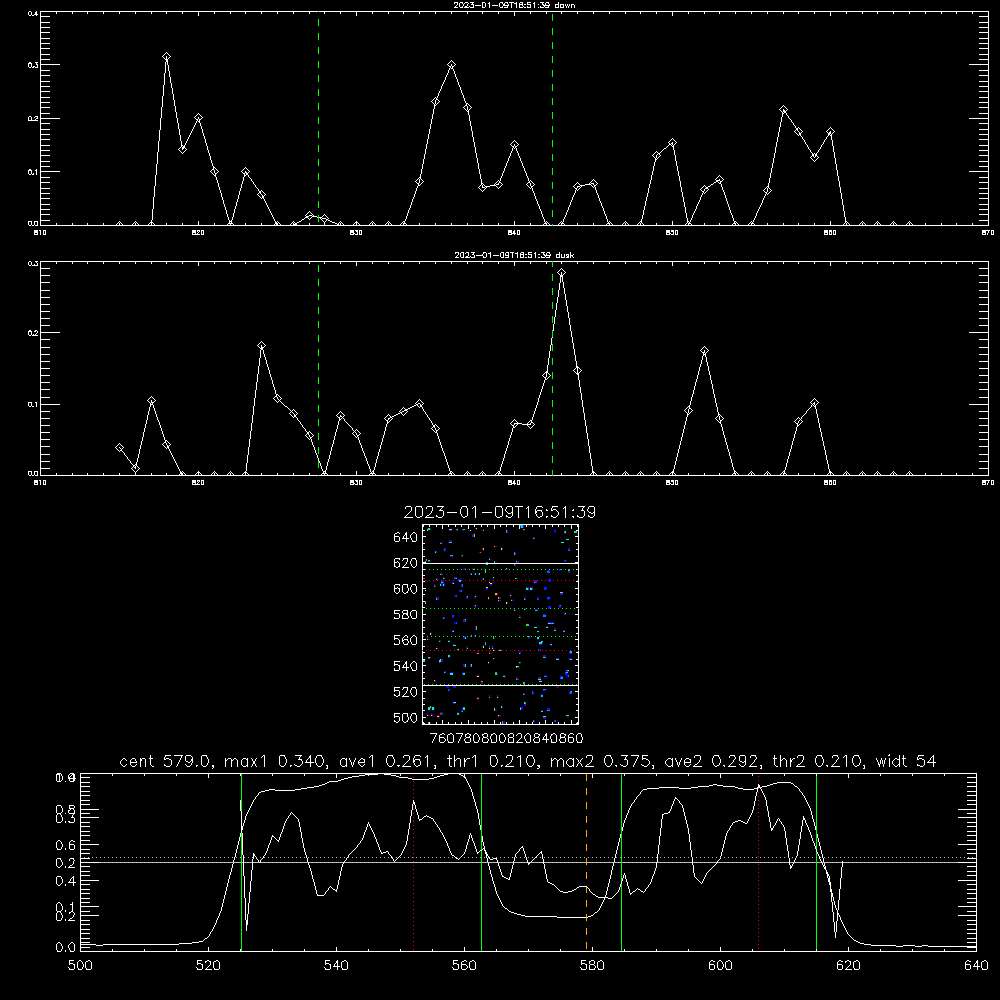
Task: Click the solid green line near 615 in profile plot
Action: pos(816,862)
